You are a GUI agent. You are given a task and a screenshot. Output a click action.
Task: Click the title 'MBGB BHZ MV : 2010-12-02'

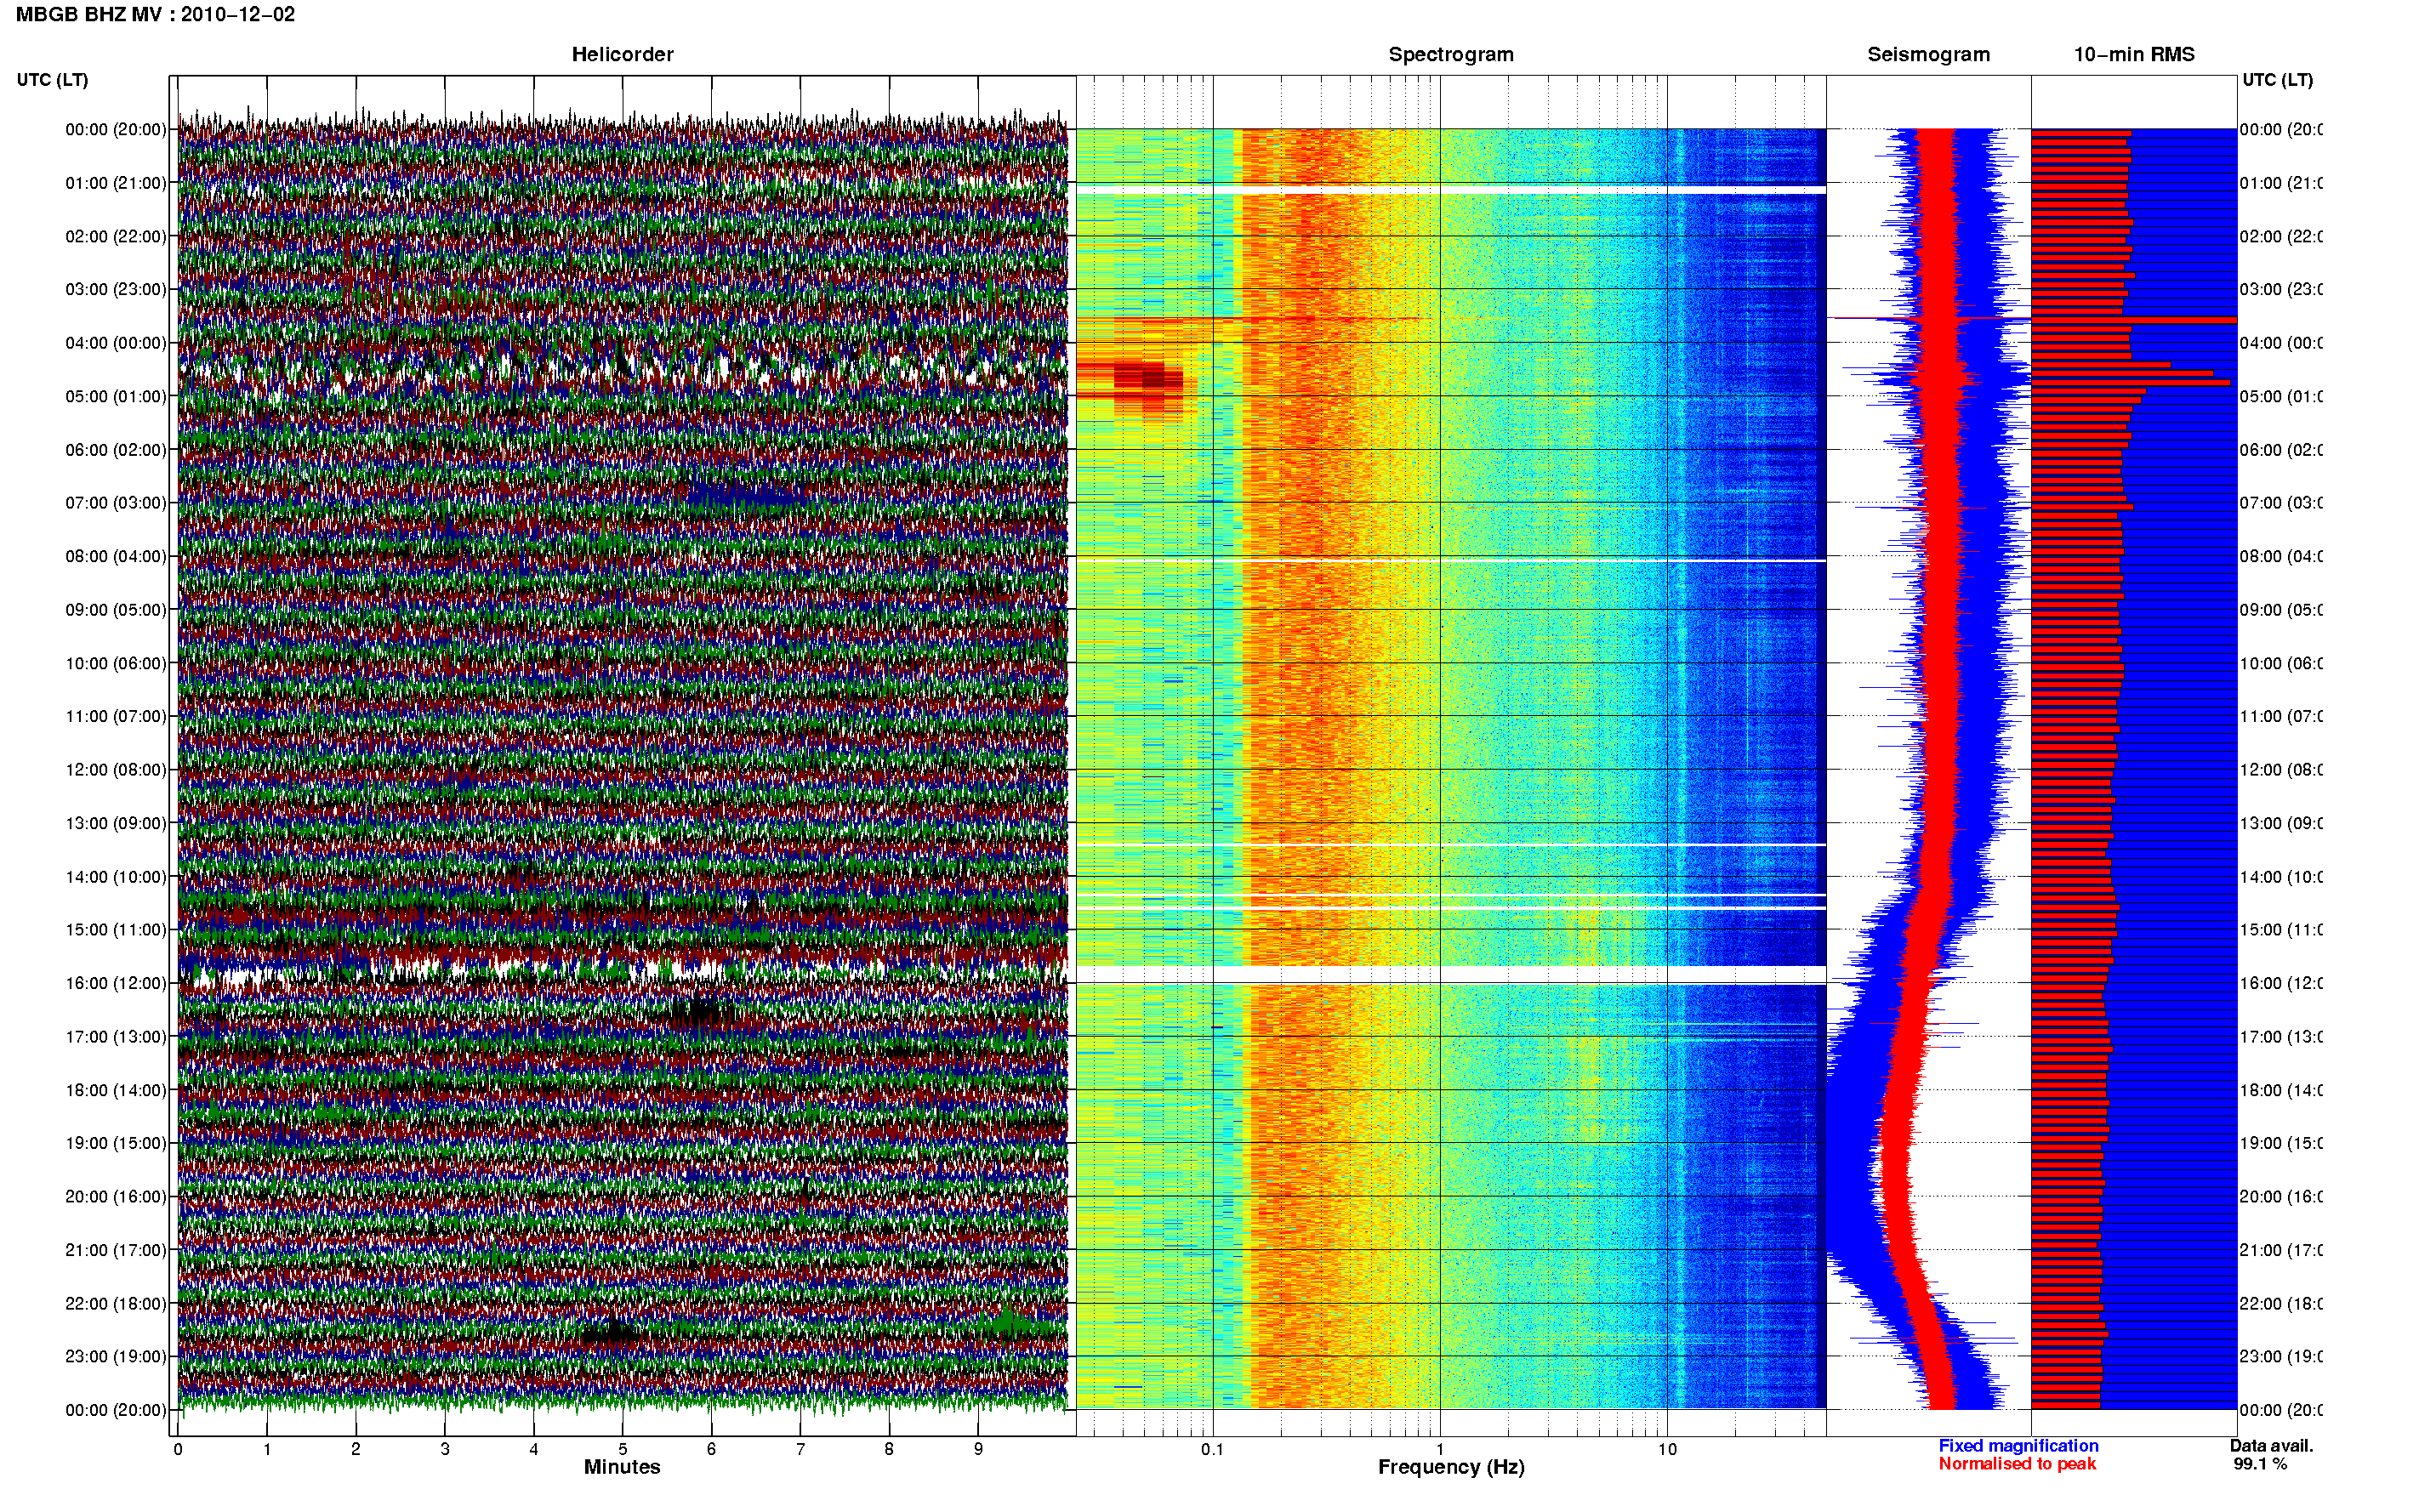[x=156, y=15]
